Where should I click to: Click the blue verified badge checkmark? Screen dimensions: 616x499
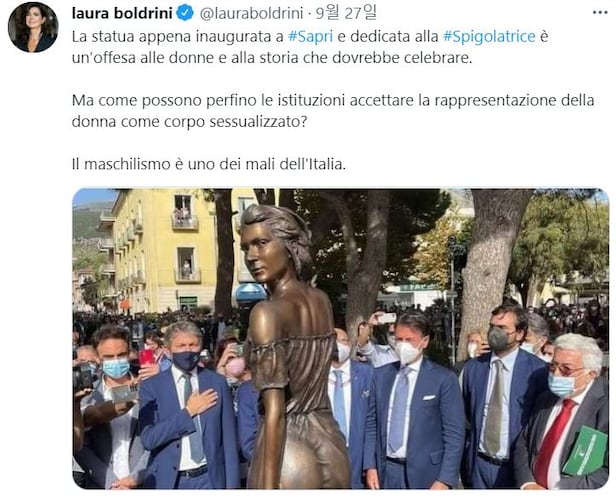coord(185,13)
